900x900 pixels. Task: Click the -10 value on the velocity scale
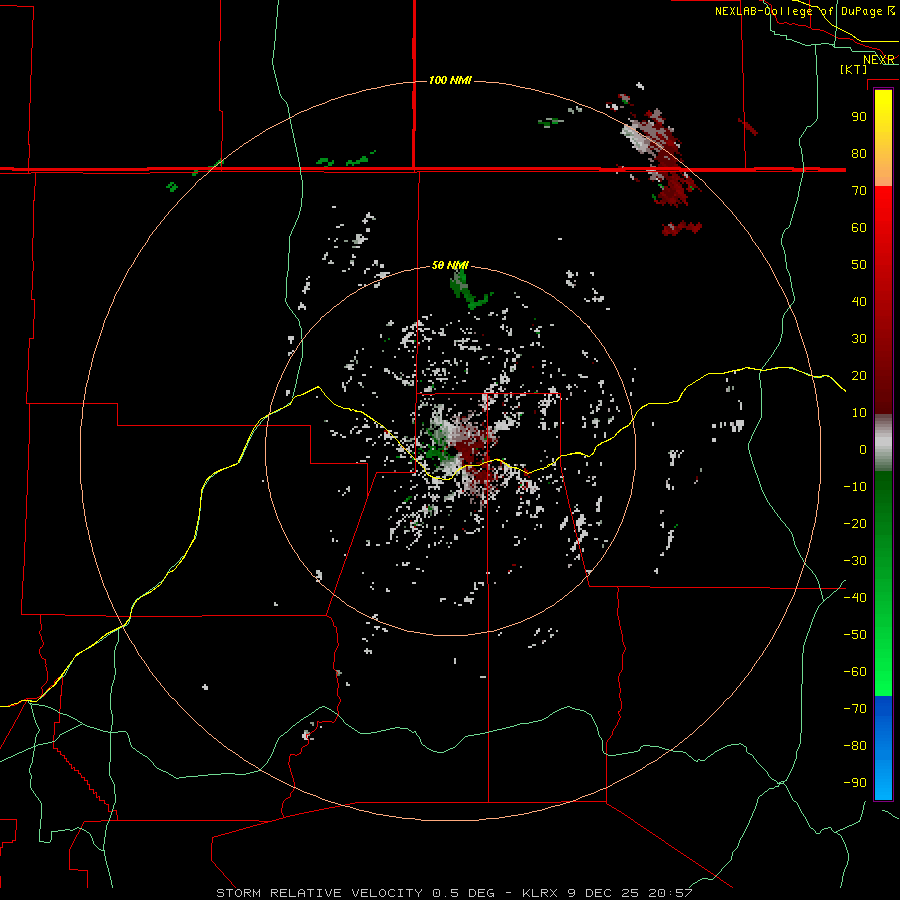pos(855,487)
